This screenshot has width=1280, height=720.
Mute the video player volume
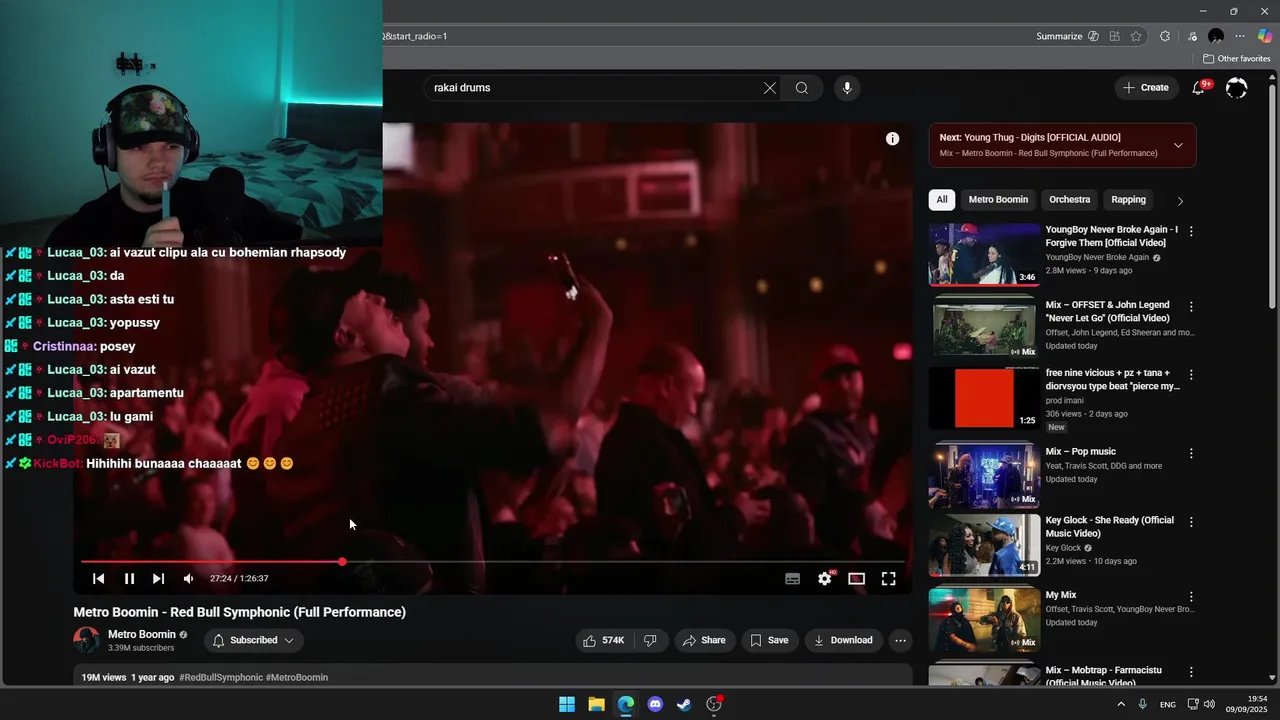coord(188,578)
